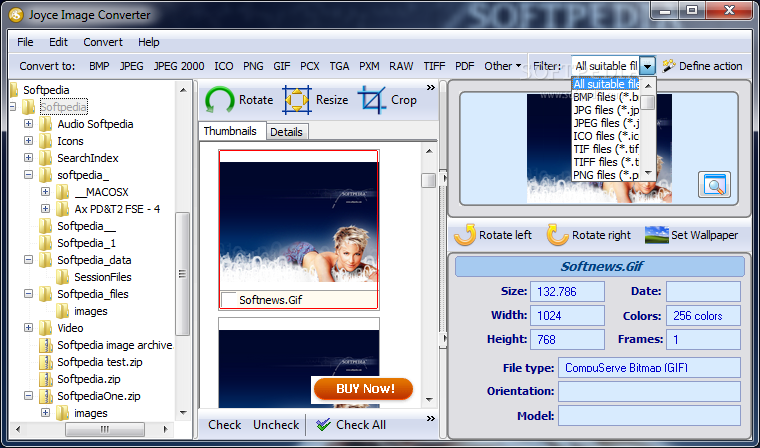Expand the SearchIndex folder node
This screenshot has width=760, height=448.
tap(29, 158)
